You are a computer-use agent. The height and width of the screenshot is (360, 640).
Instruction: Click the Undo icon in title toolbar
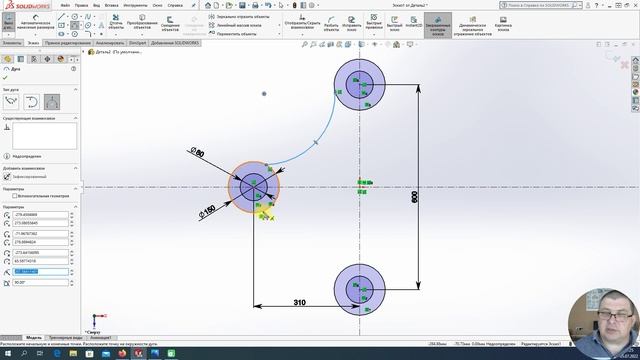pyautogui.click(x=268, y=5)
